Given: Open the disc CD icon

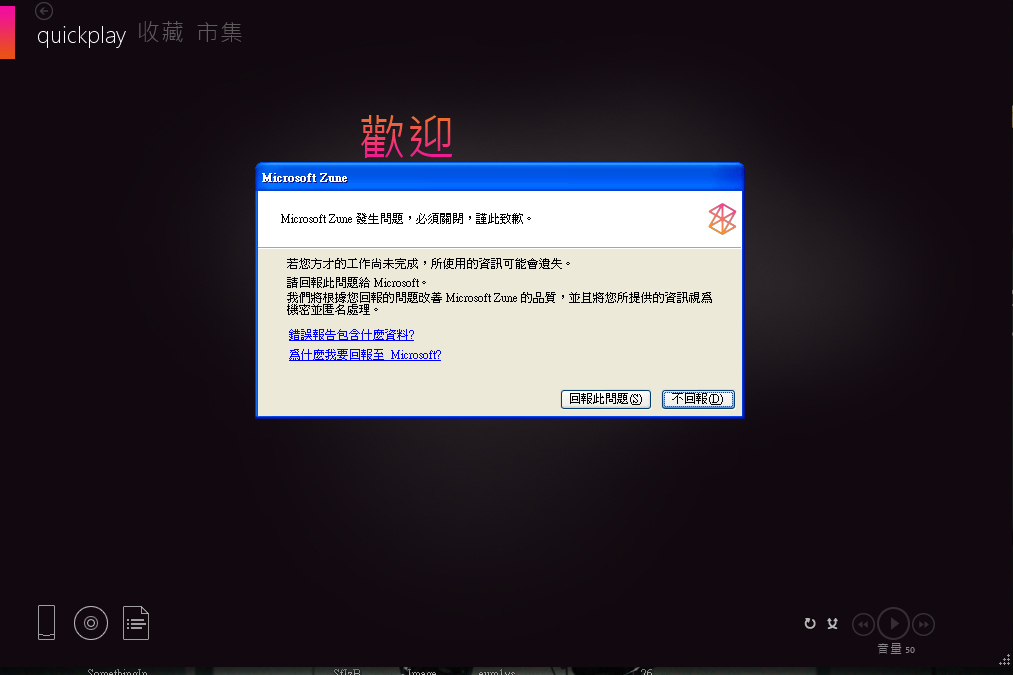Looking at the screenshot, I should point(91,623).
